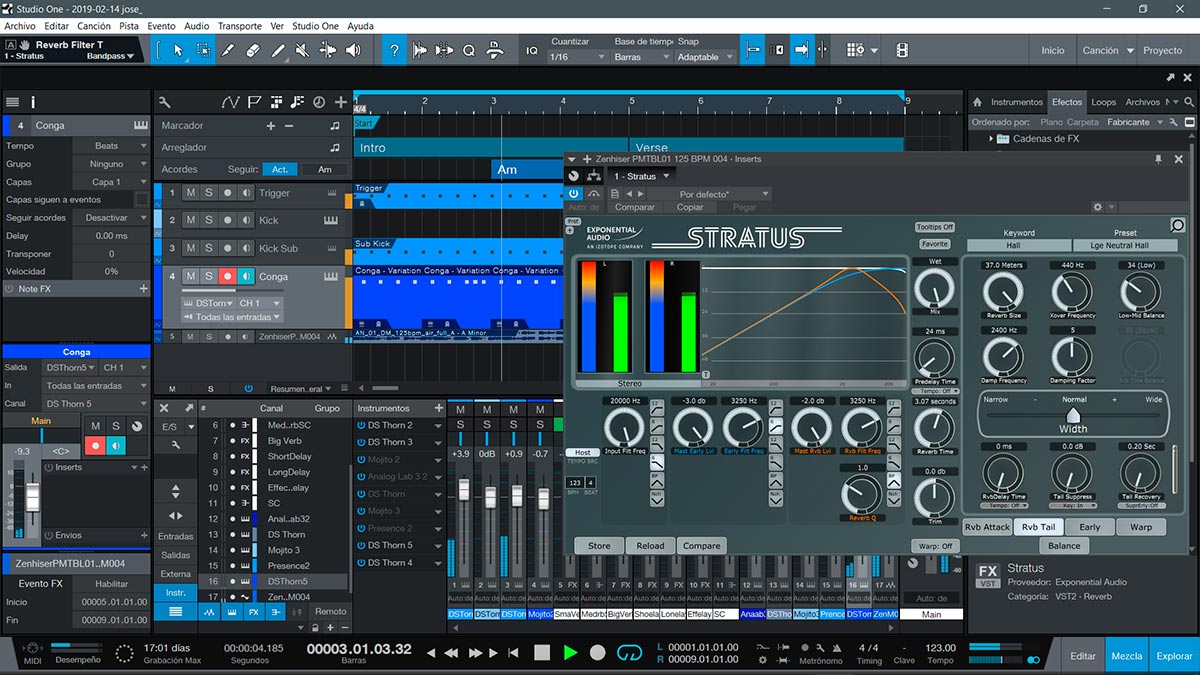Mute the Trigger track
This screenshot has height=675, width=1200.
click(x=191, y=193)
